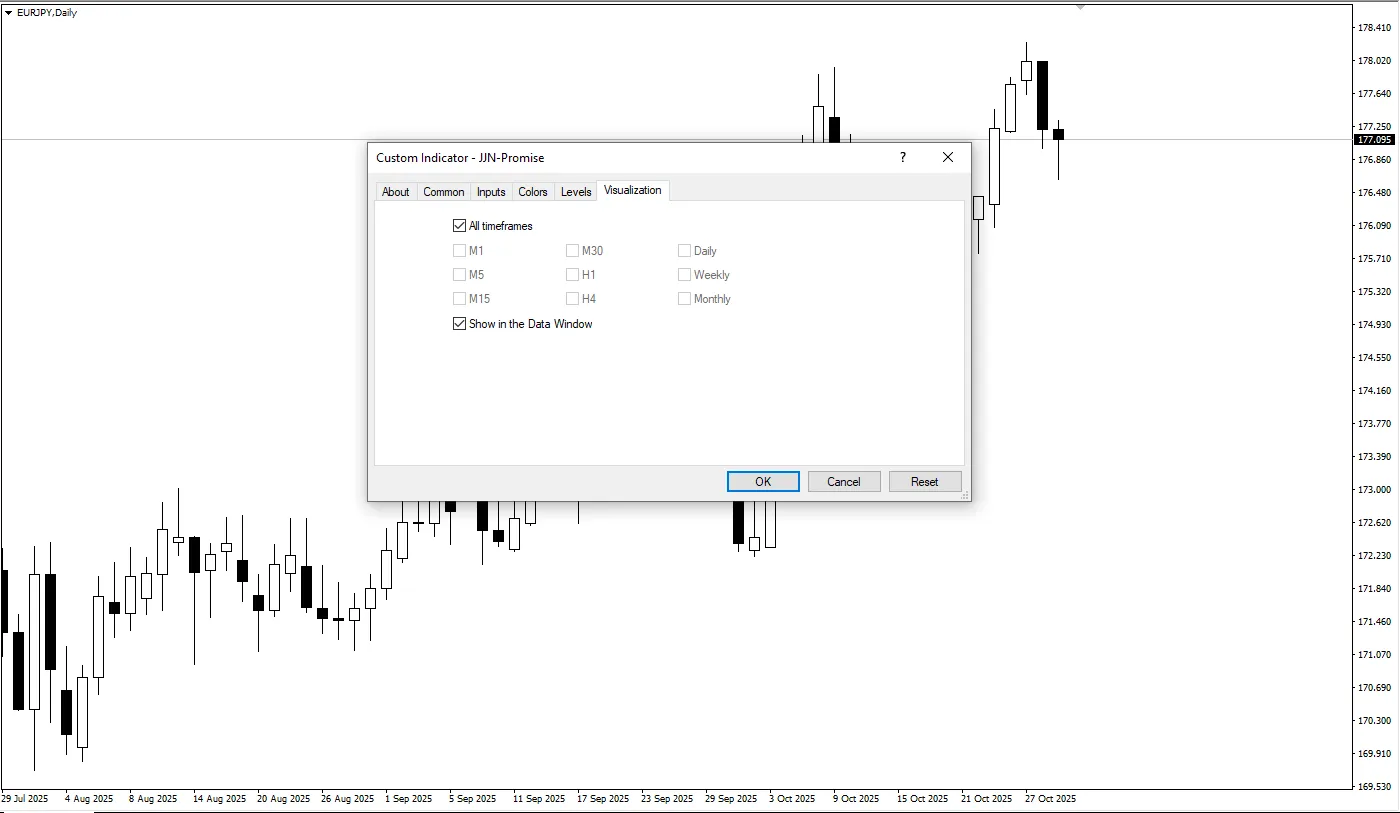
Task: Toggle the H1 timeframe checkbox
Action: 573,274
